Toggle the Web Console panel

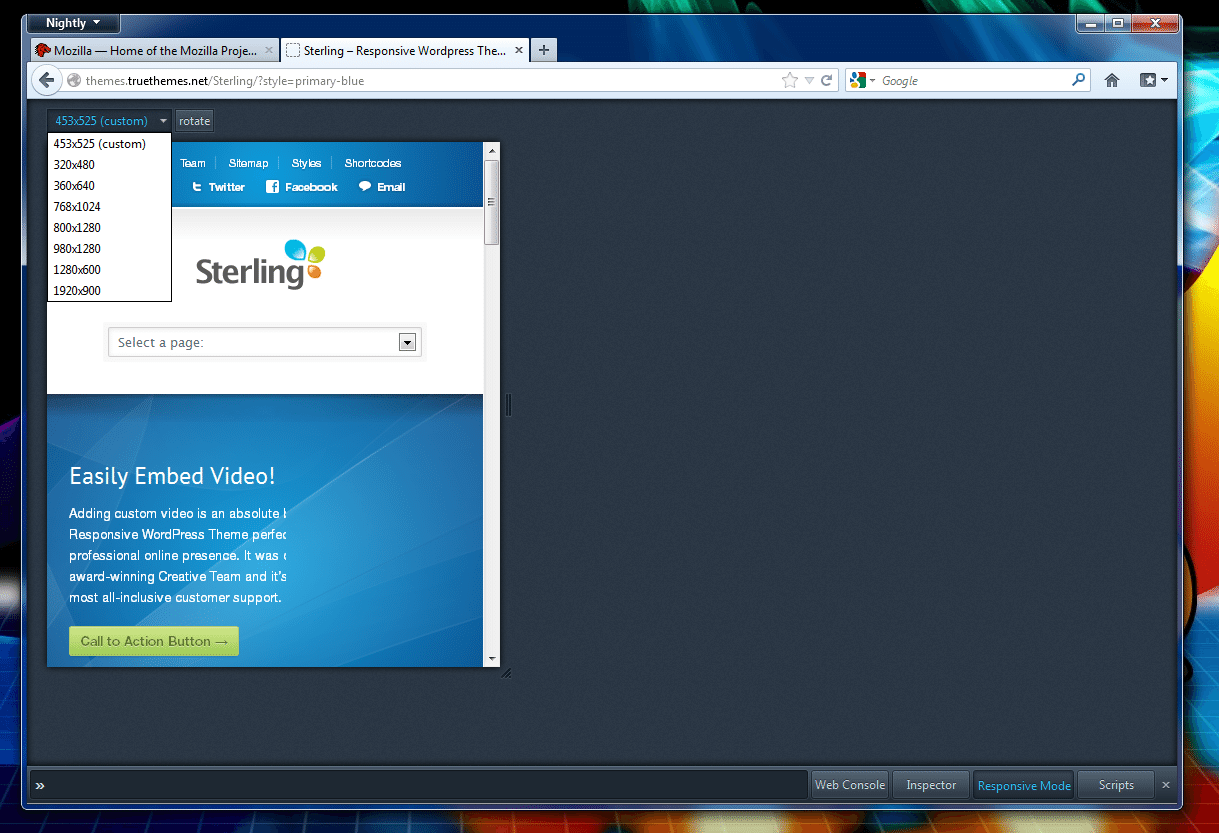849,785
